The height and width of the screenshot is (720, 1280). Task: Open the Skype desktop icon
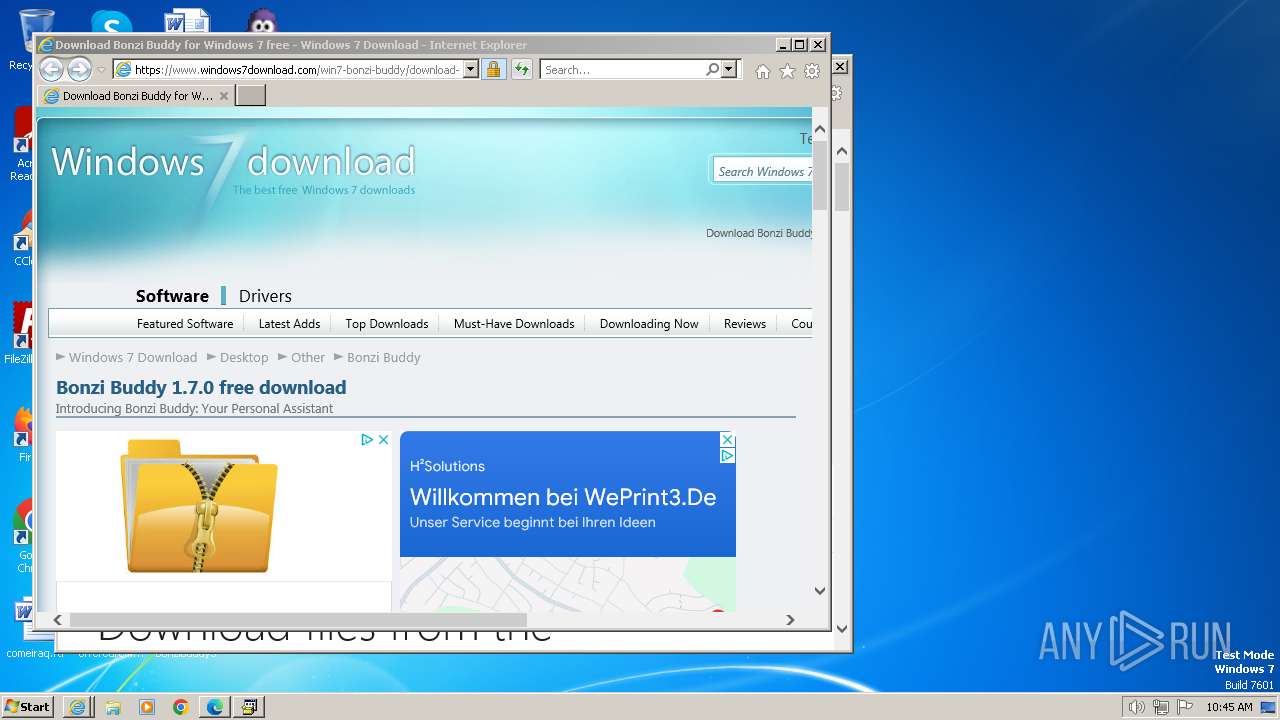point(111,22)
